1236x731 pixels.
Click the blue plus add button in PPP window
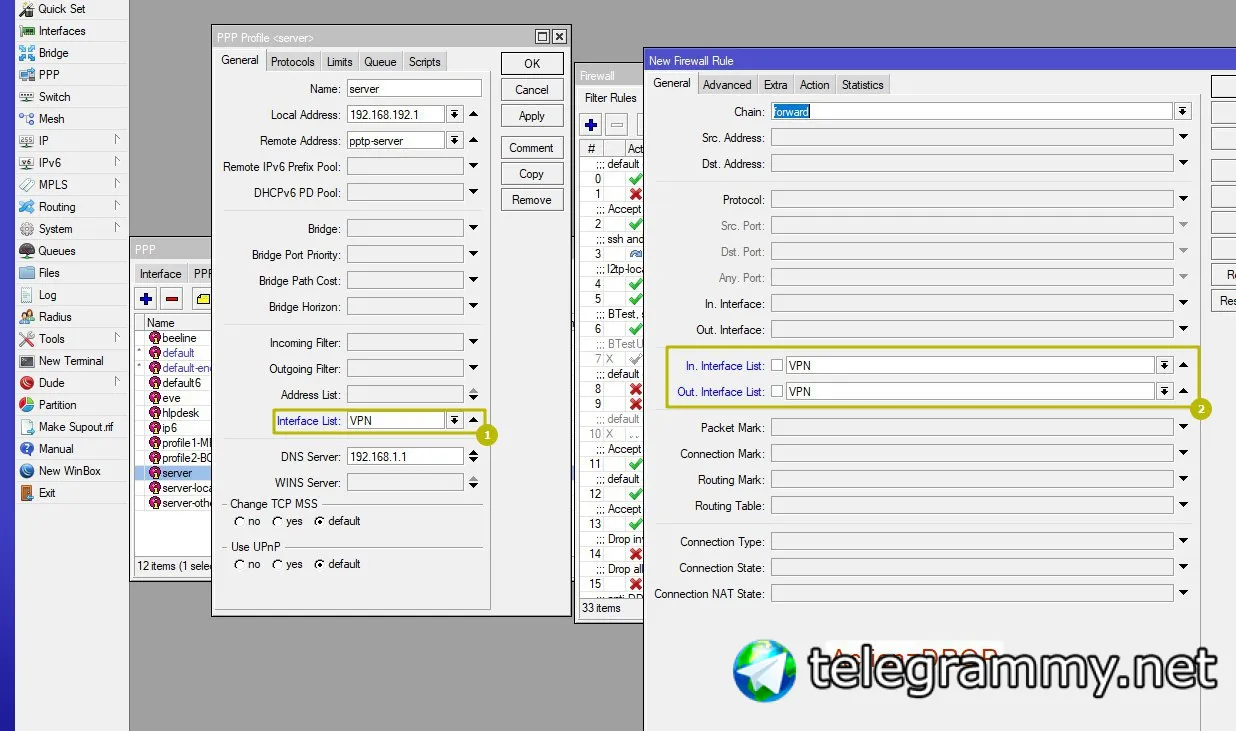point(146,298)
